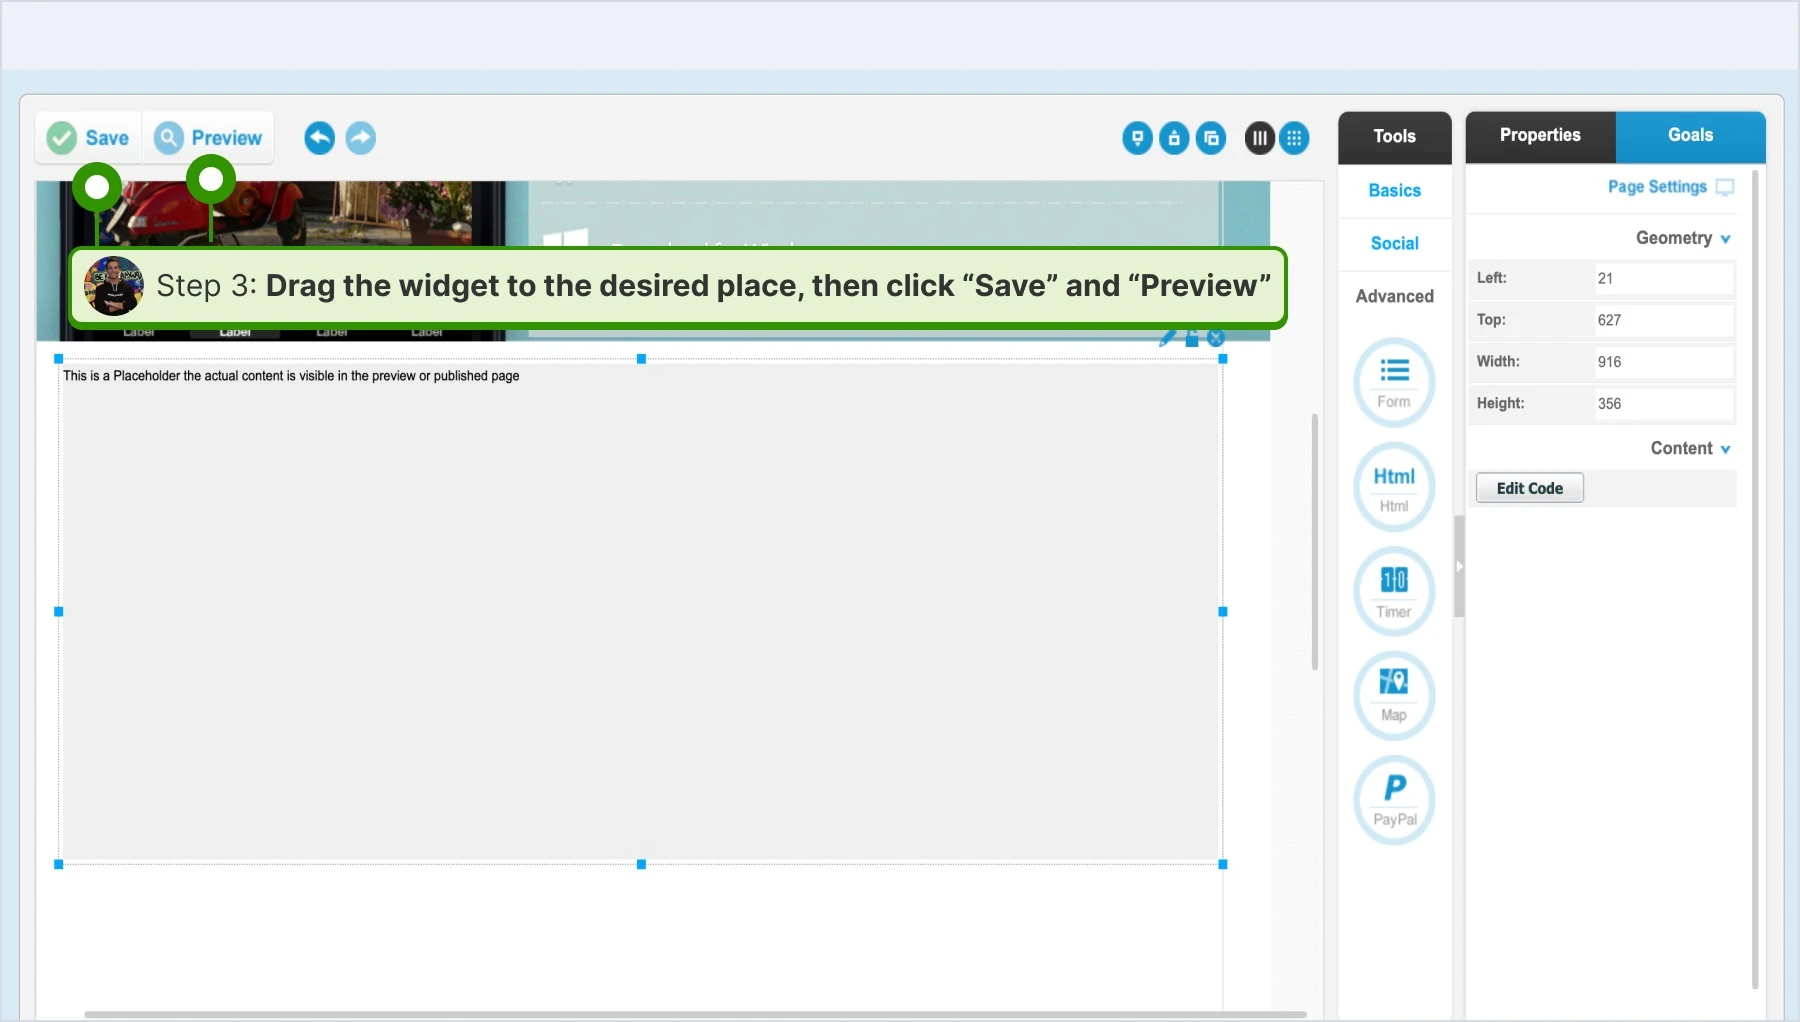
Task: Redo the last action
Action: tap(361, 138)
